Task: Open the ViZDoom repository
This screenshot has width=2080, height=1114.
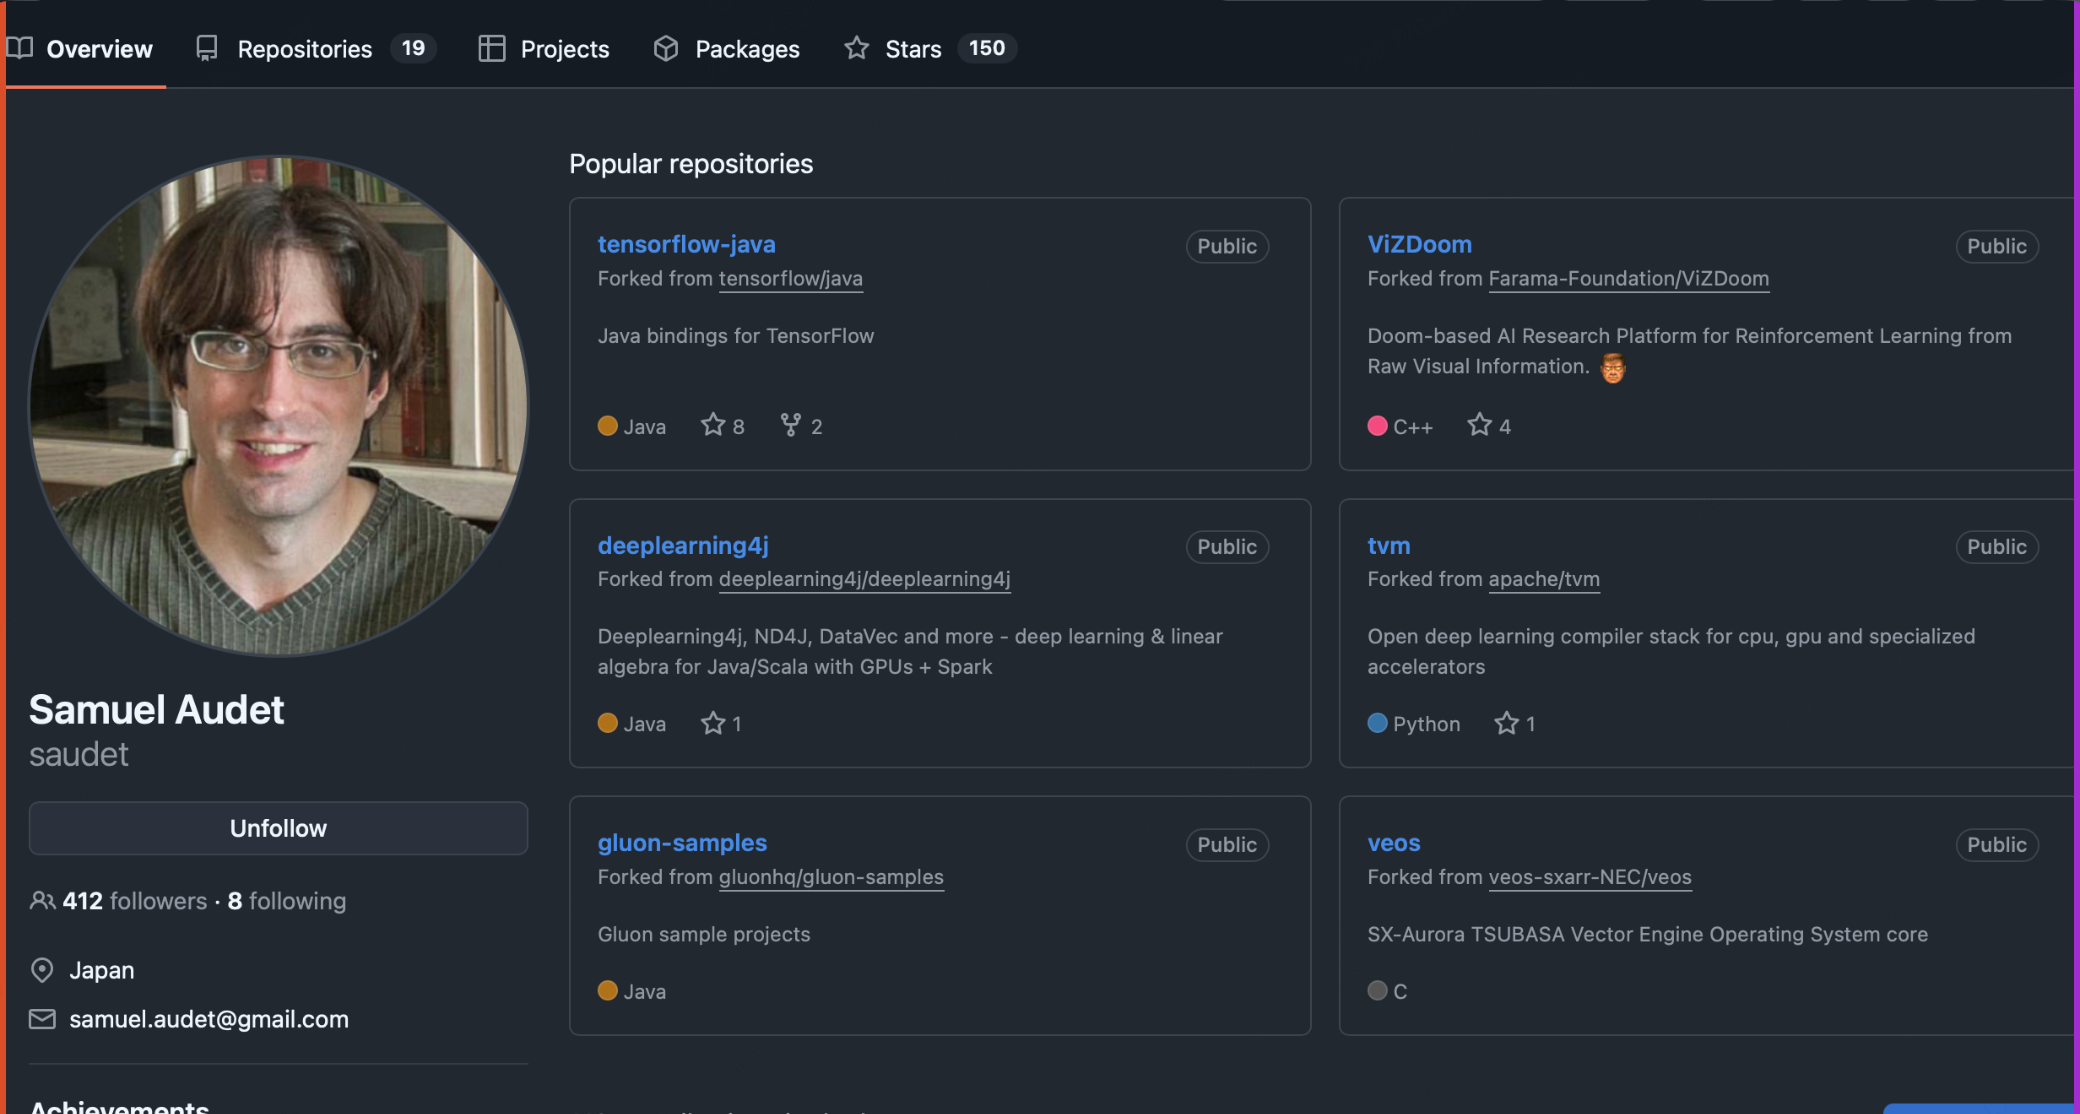Action: point(1419,244)
